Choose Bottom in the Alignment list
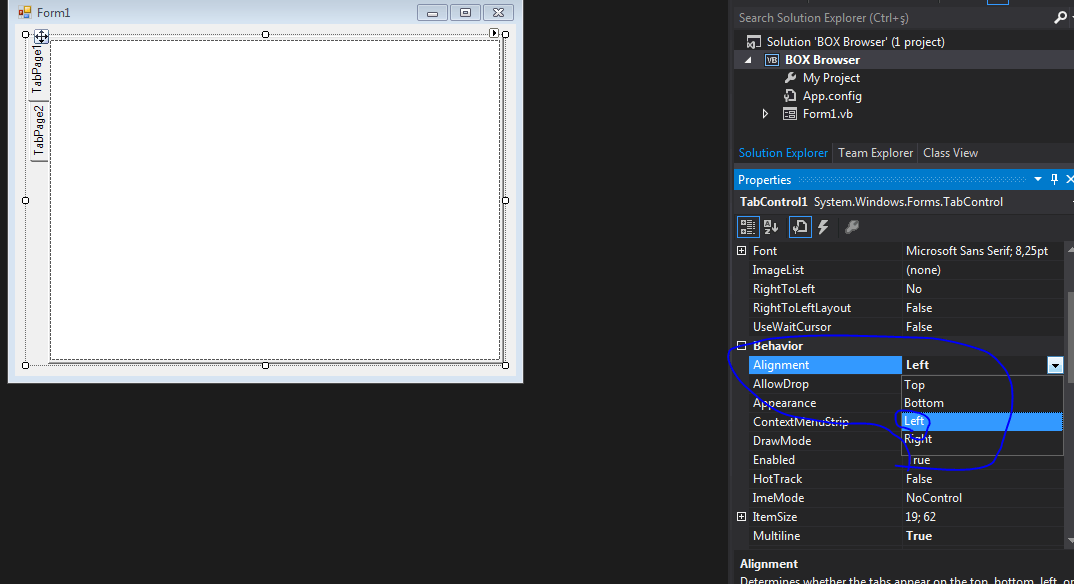 point(982,403)
